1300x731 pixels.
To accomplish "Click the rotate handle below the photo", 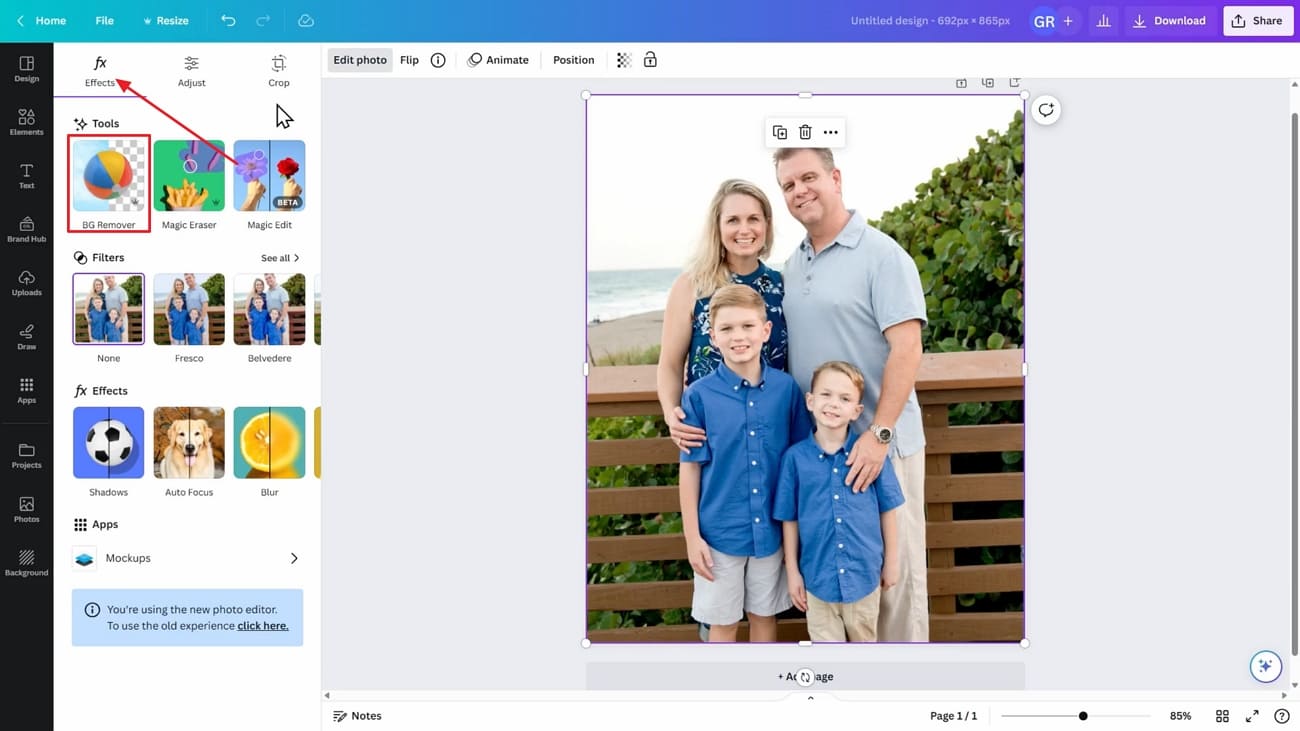I will click(x=805, y=677).
